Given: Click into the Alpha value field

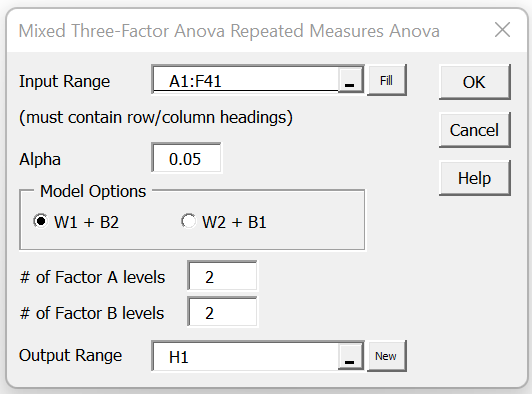Looking at the screenshot, I should [x=186, y=158].
